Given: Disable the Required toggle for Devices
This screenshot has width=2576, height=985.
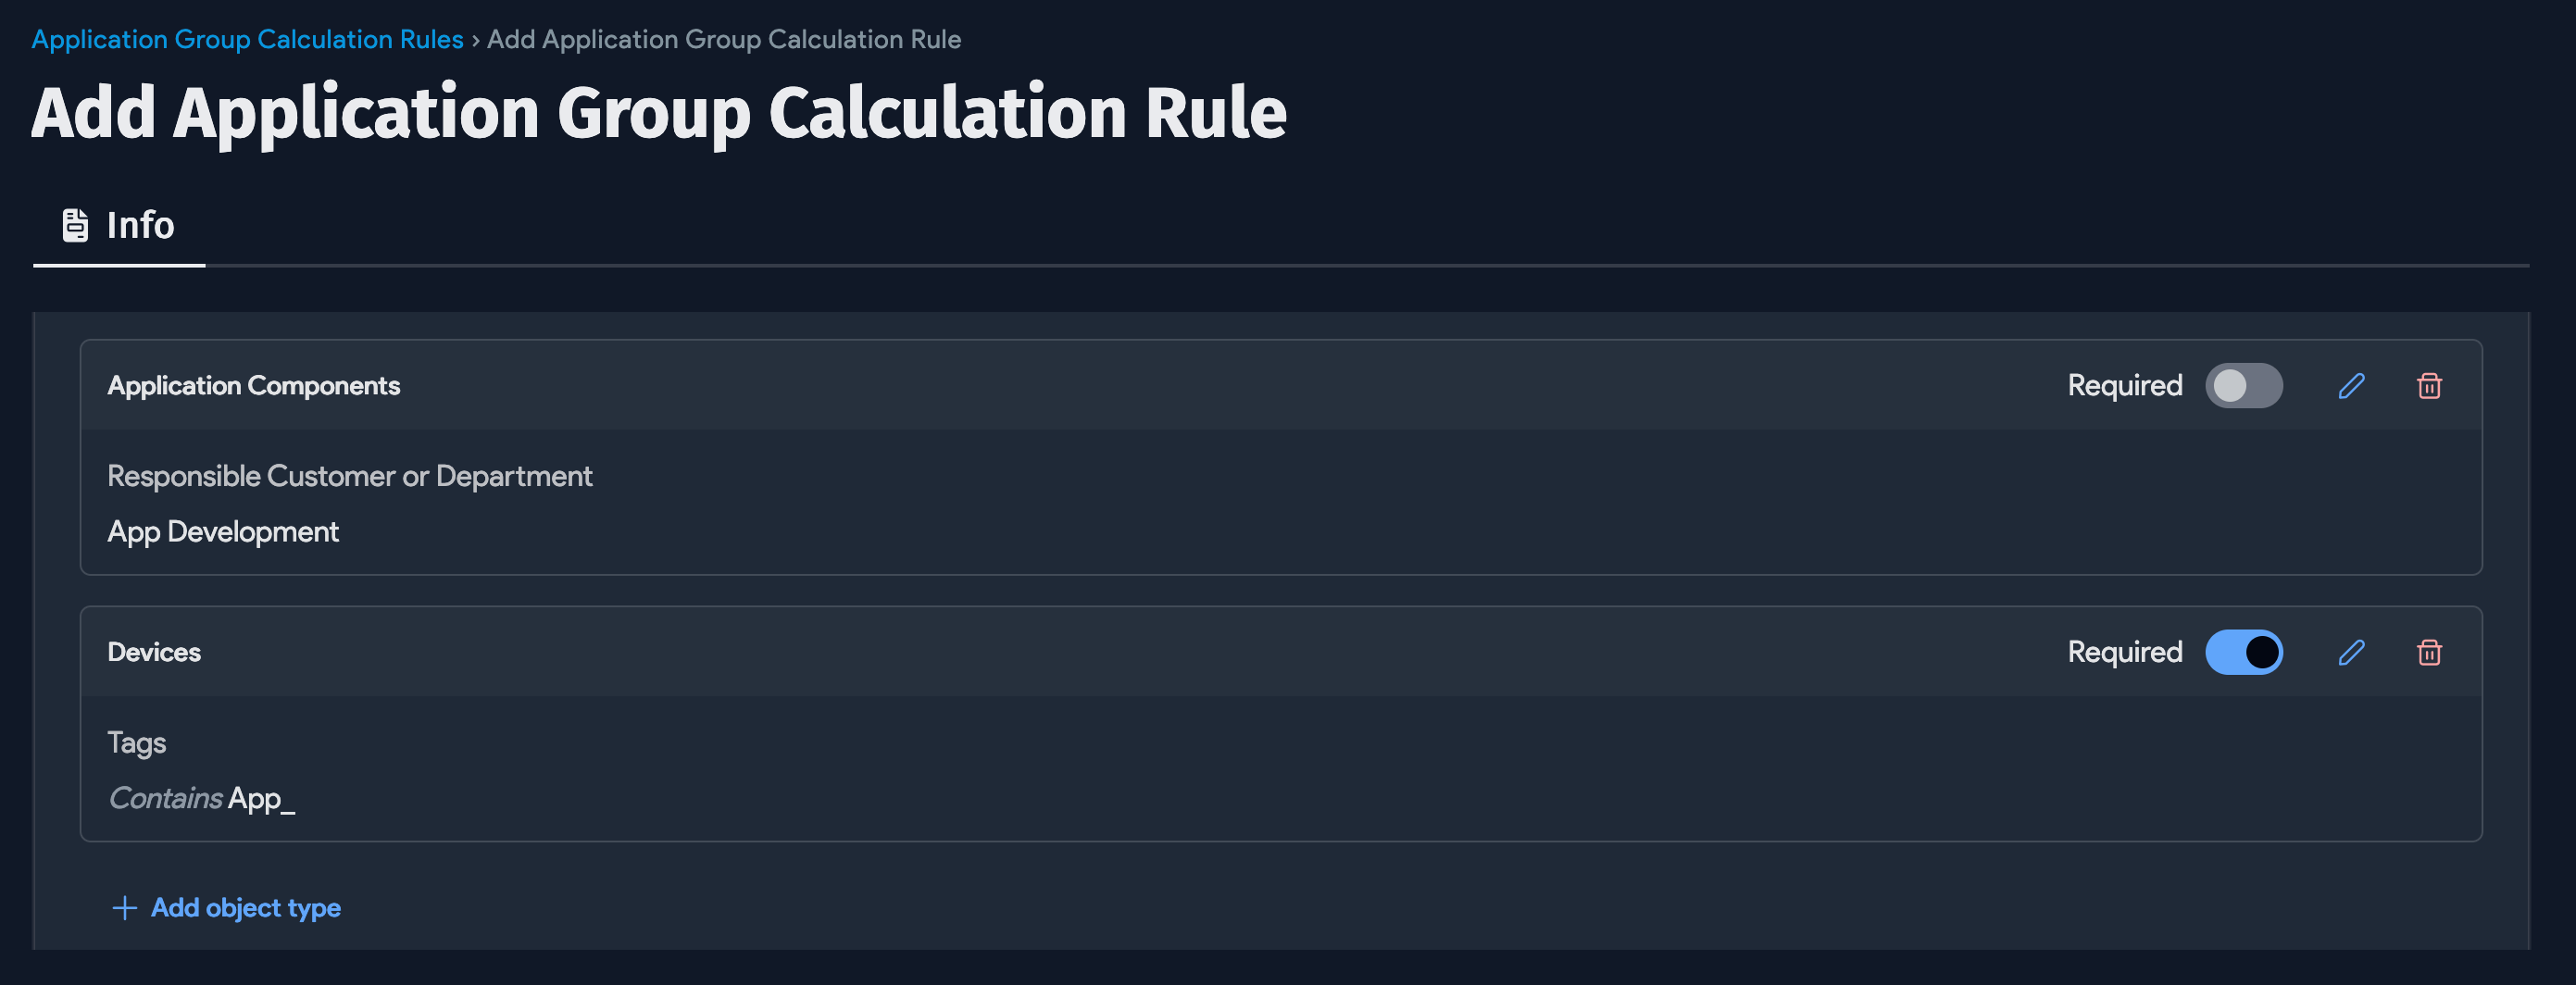Looking at the screenshot, I should click(x=2243, y=653).
